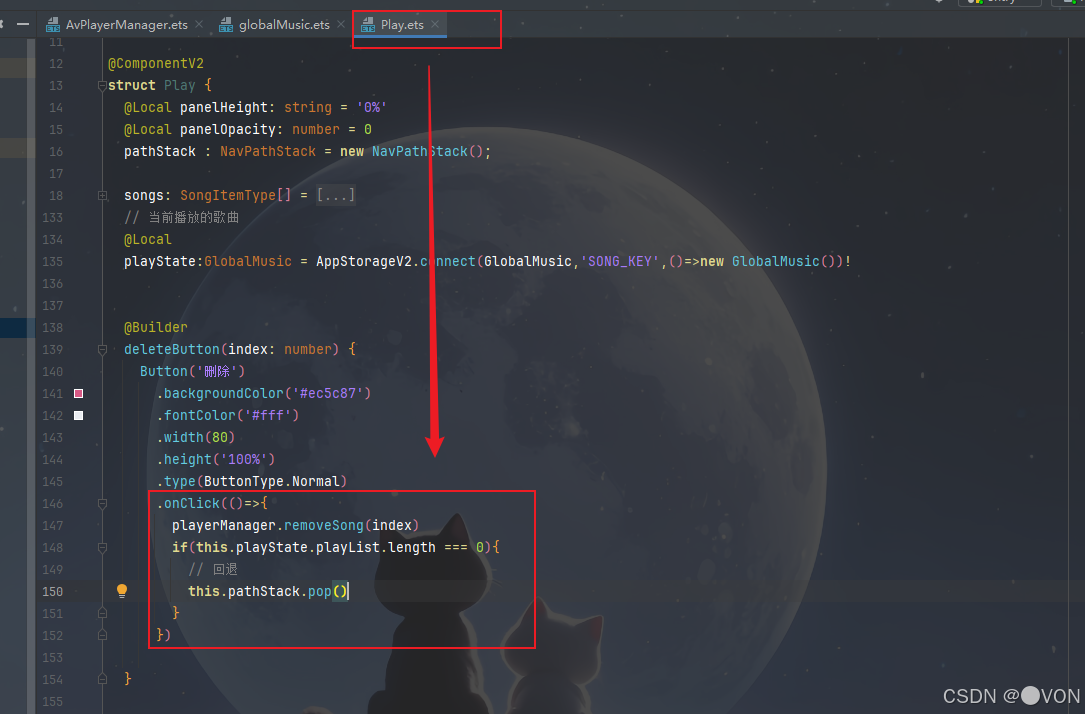Click the NavPathStack type on line 16

[268, 152]
